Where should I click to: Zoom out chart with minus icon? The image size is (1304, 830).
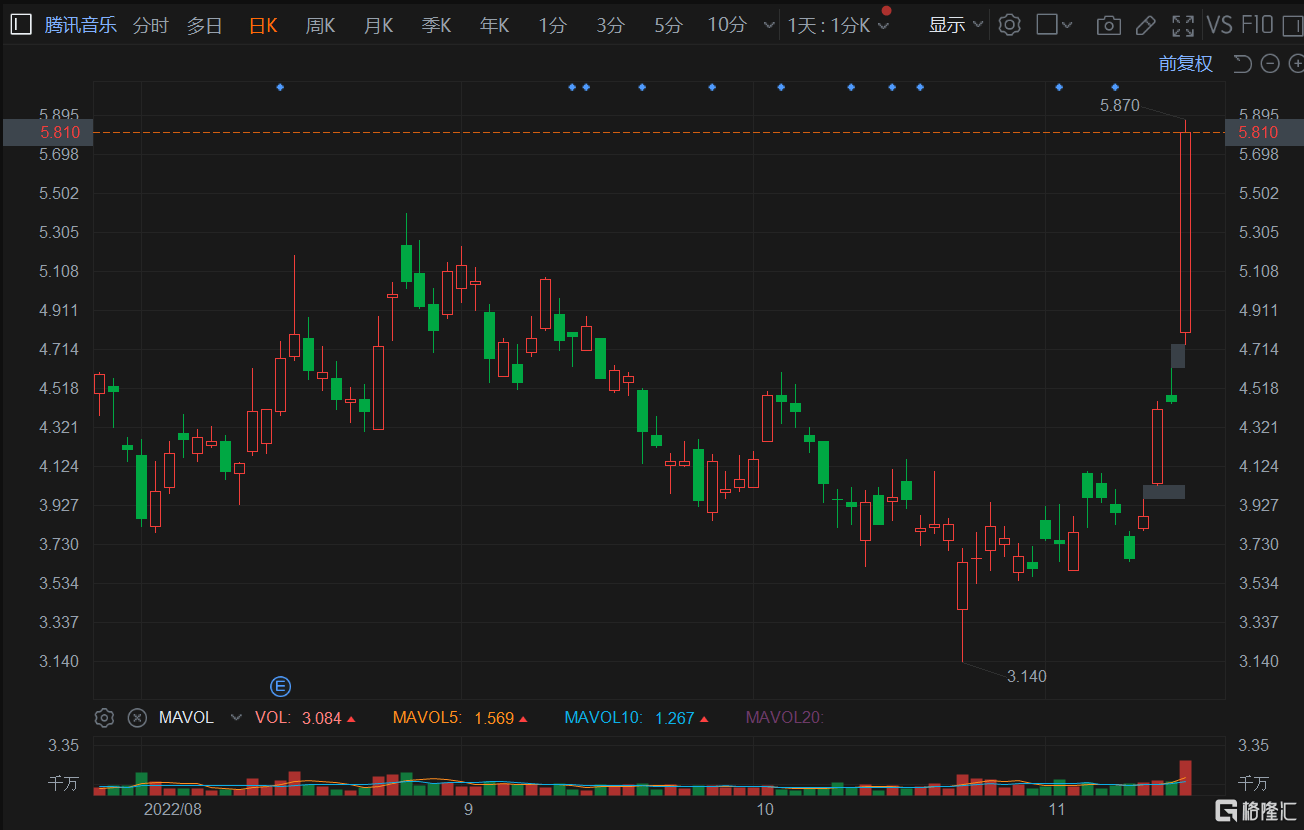click(1270, 64)
